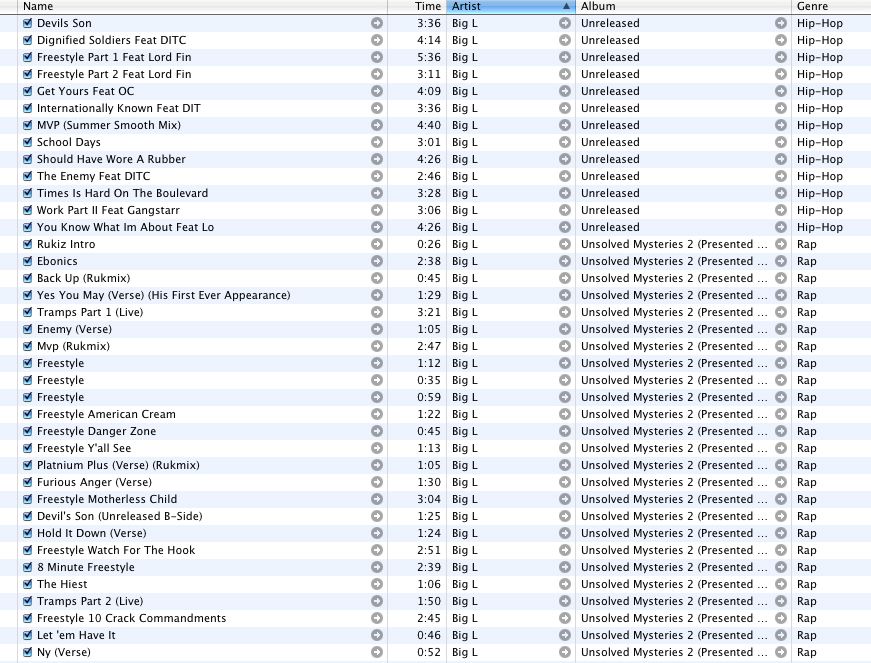871x663 pixels.
Task: Click artist arrow icon in Hold It Down (Verse) row
Action: tap(565, 533)
